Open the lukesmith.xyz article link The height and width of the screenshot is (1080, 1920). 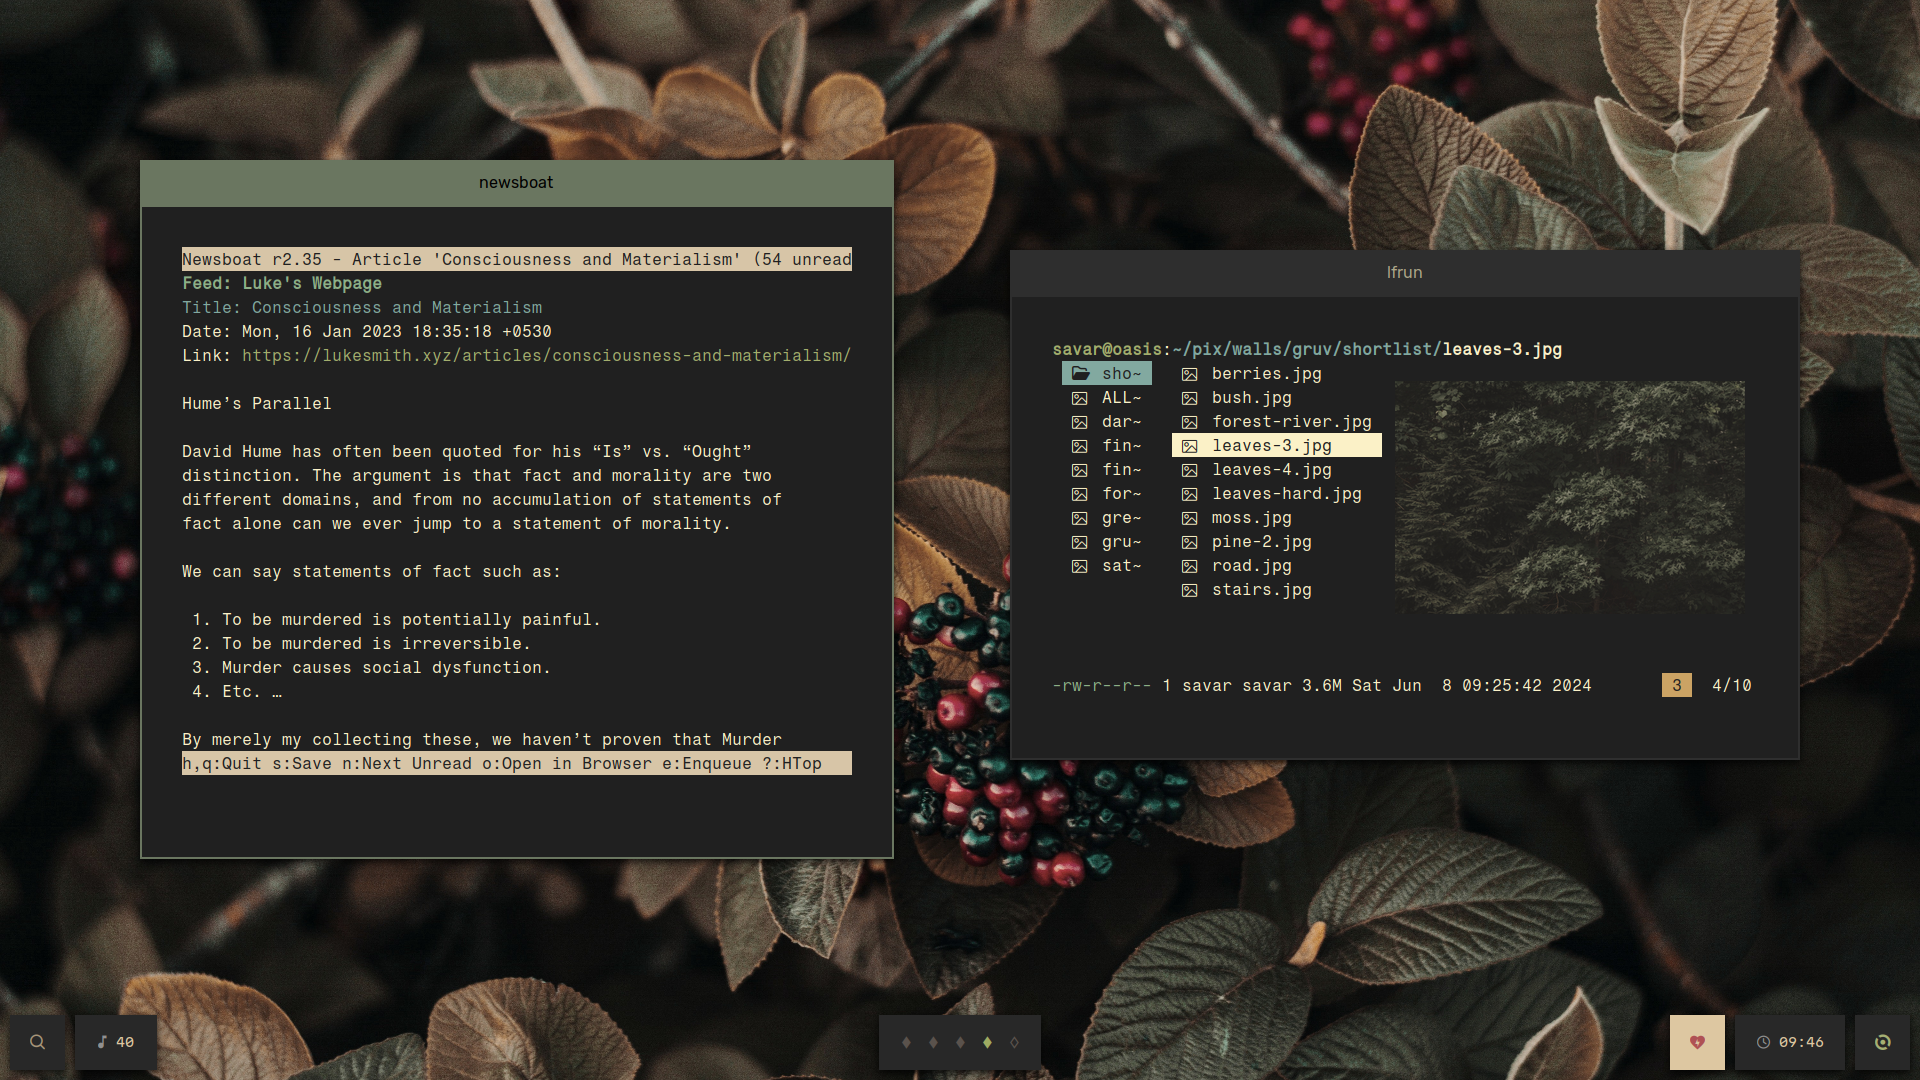tap(546, 356)
